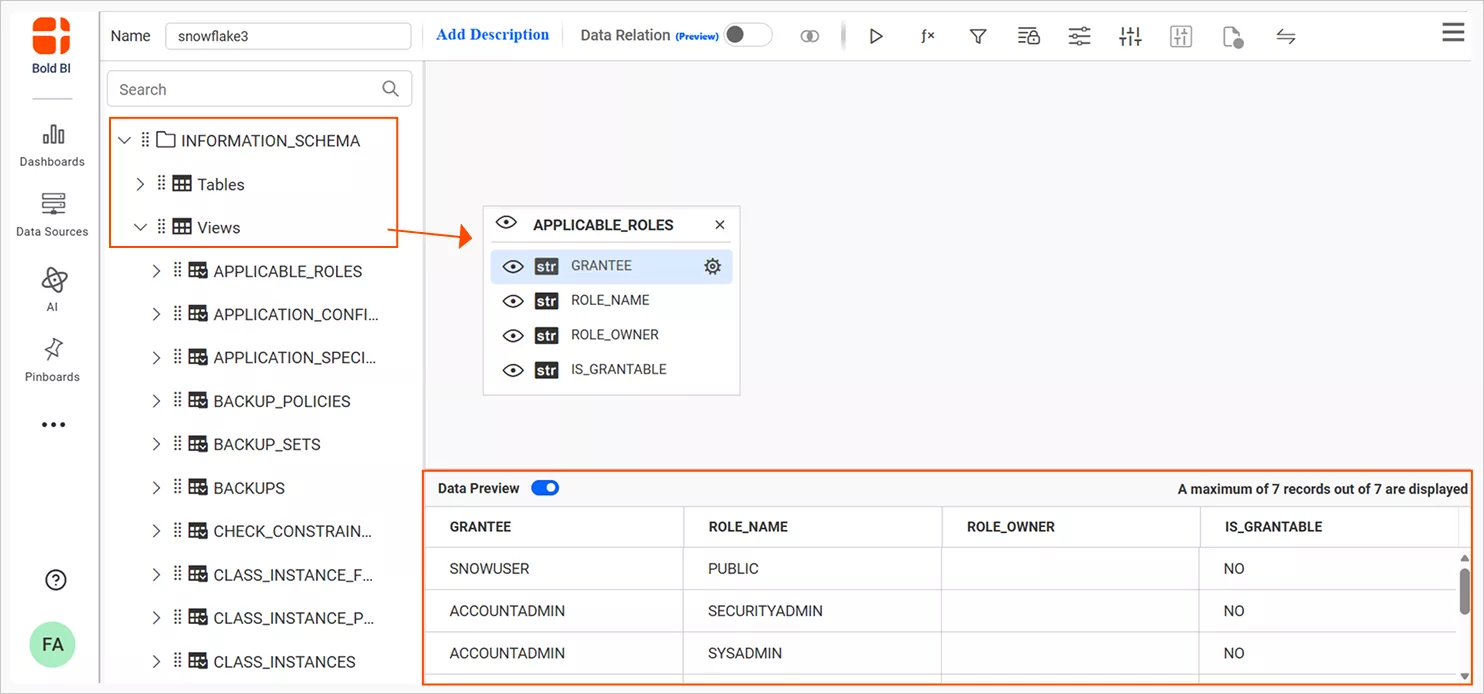Open settings gear for GRANTEE column
1484x694 pixels.
coord(712,266)
